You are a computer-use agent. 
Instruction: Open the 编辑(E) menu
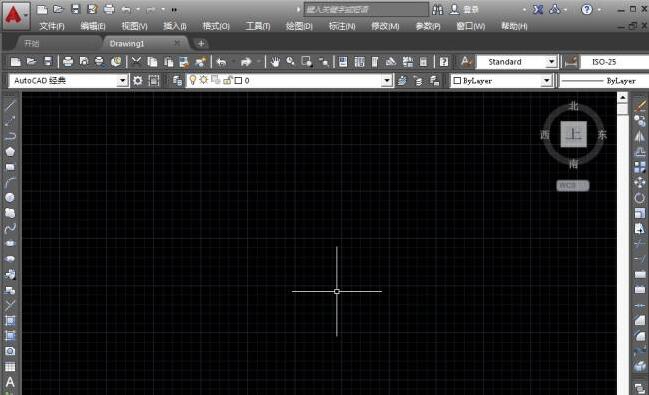click(x=93, y=26)
